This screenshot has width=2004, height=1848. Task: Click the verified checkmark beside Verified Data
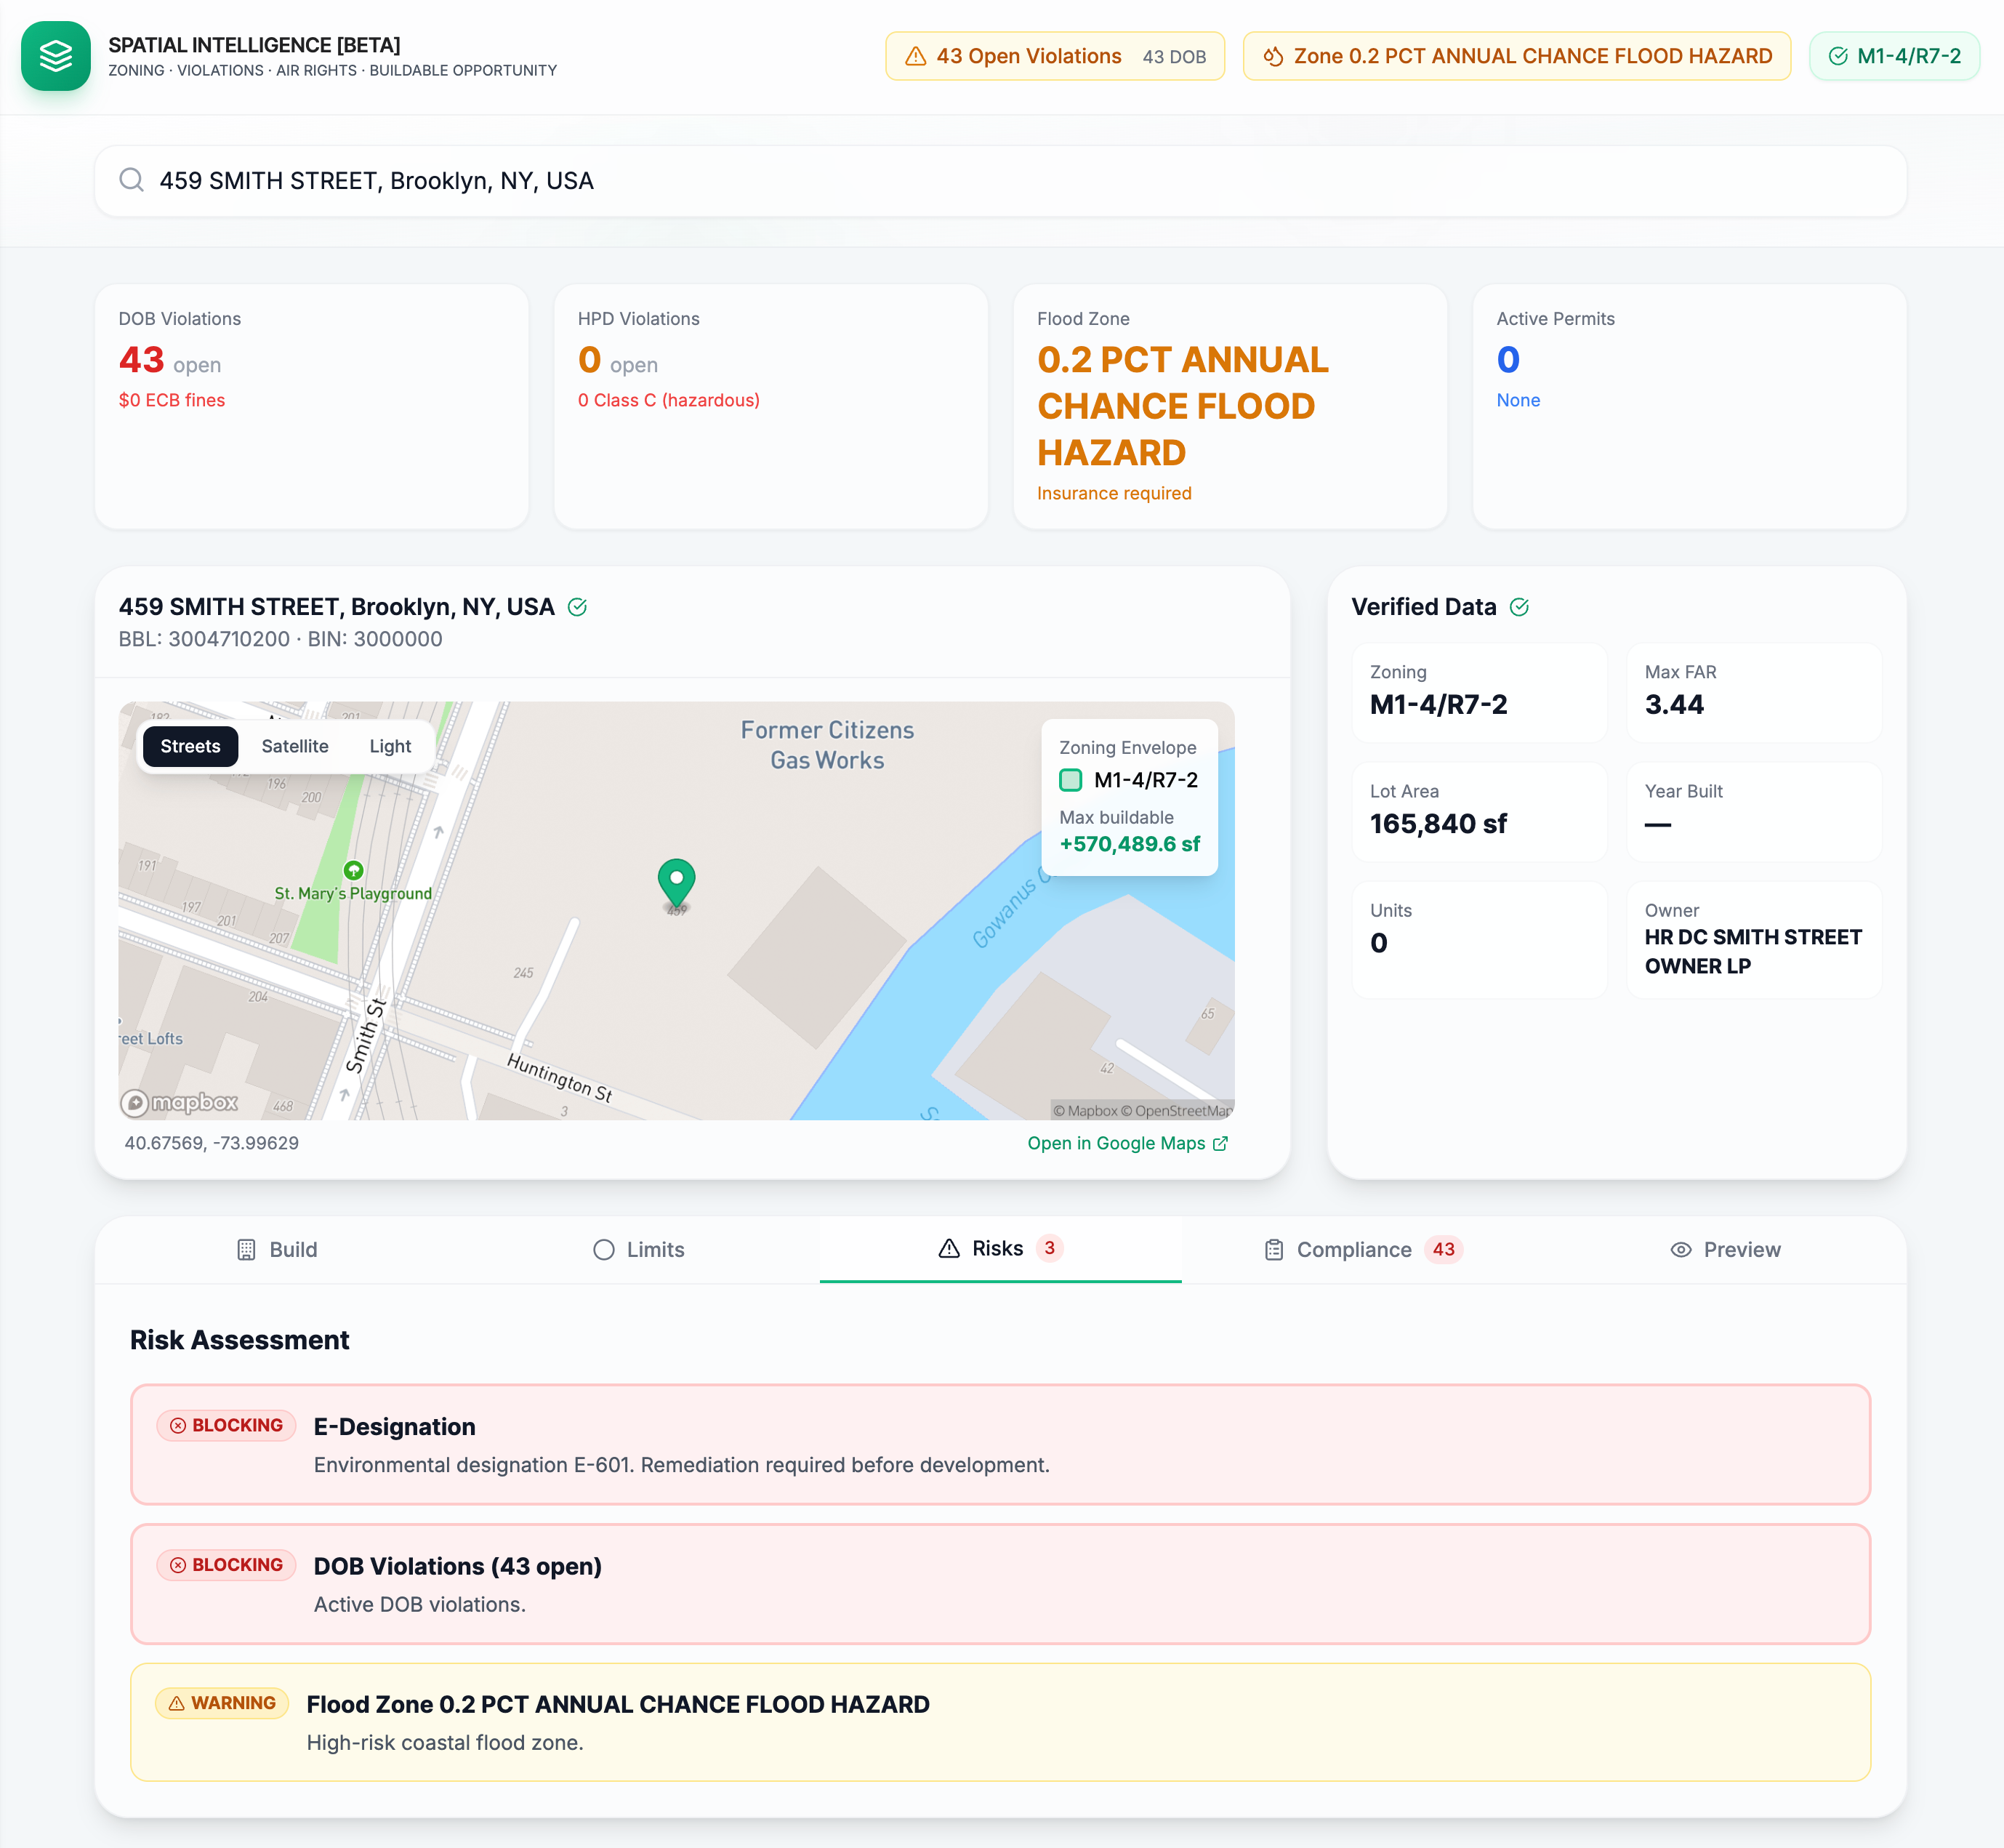[1520, 606]
